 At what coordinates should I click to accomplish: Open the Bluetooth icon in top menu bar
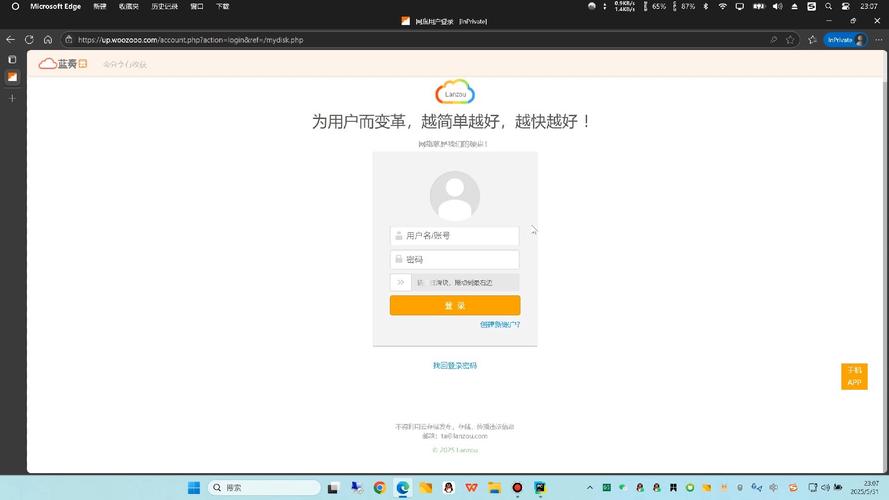pyautogui.click(x=706, y=6)
